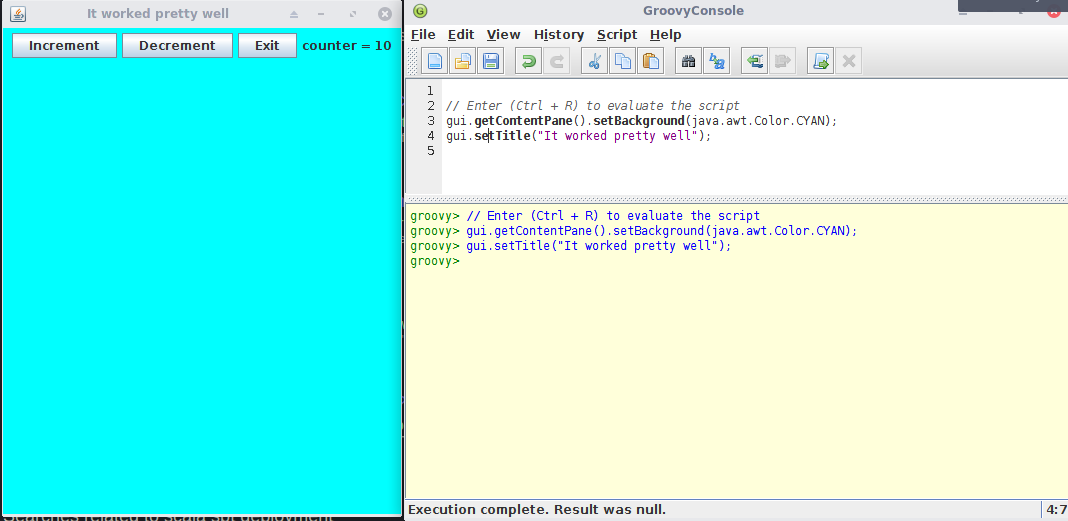This screenshot has height=521, width=1068.
Task: Click the greyed next history icon
Action: [782, 61]
